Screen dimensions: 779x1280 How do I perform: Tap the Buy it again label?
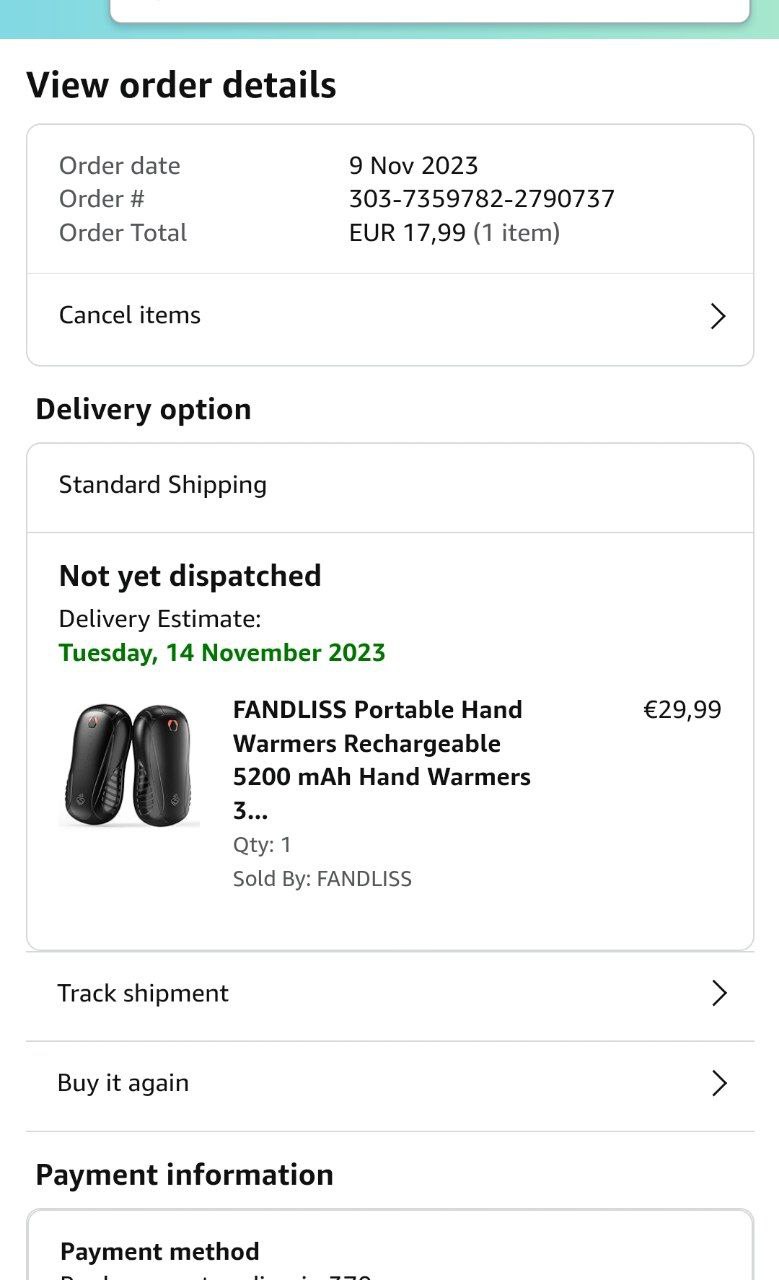point(123,1083)
